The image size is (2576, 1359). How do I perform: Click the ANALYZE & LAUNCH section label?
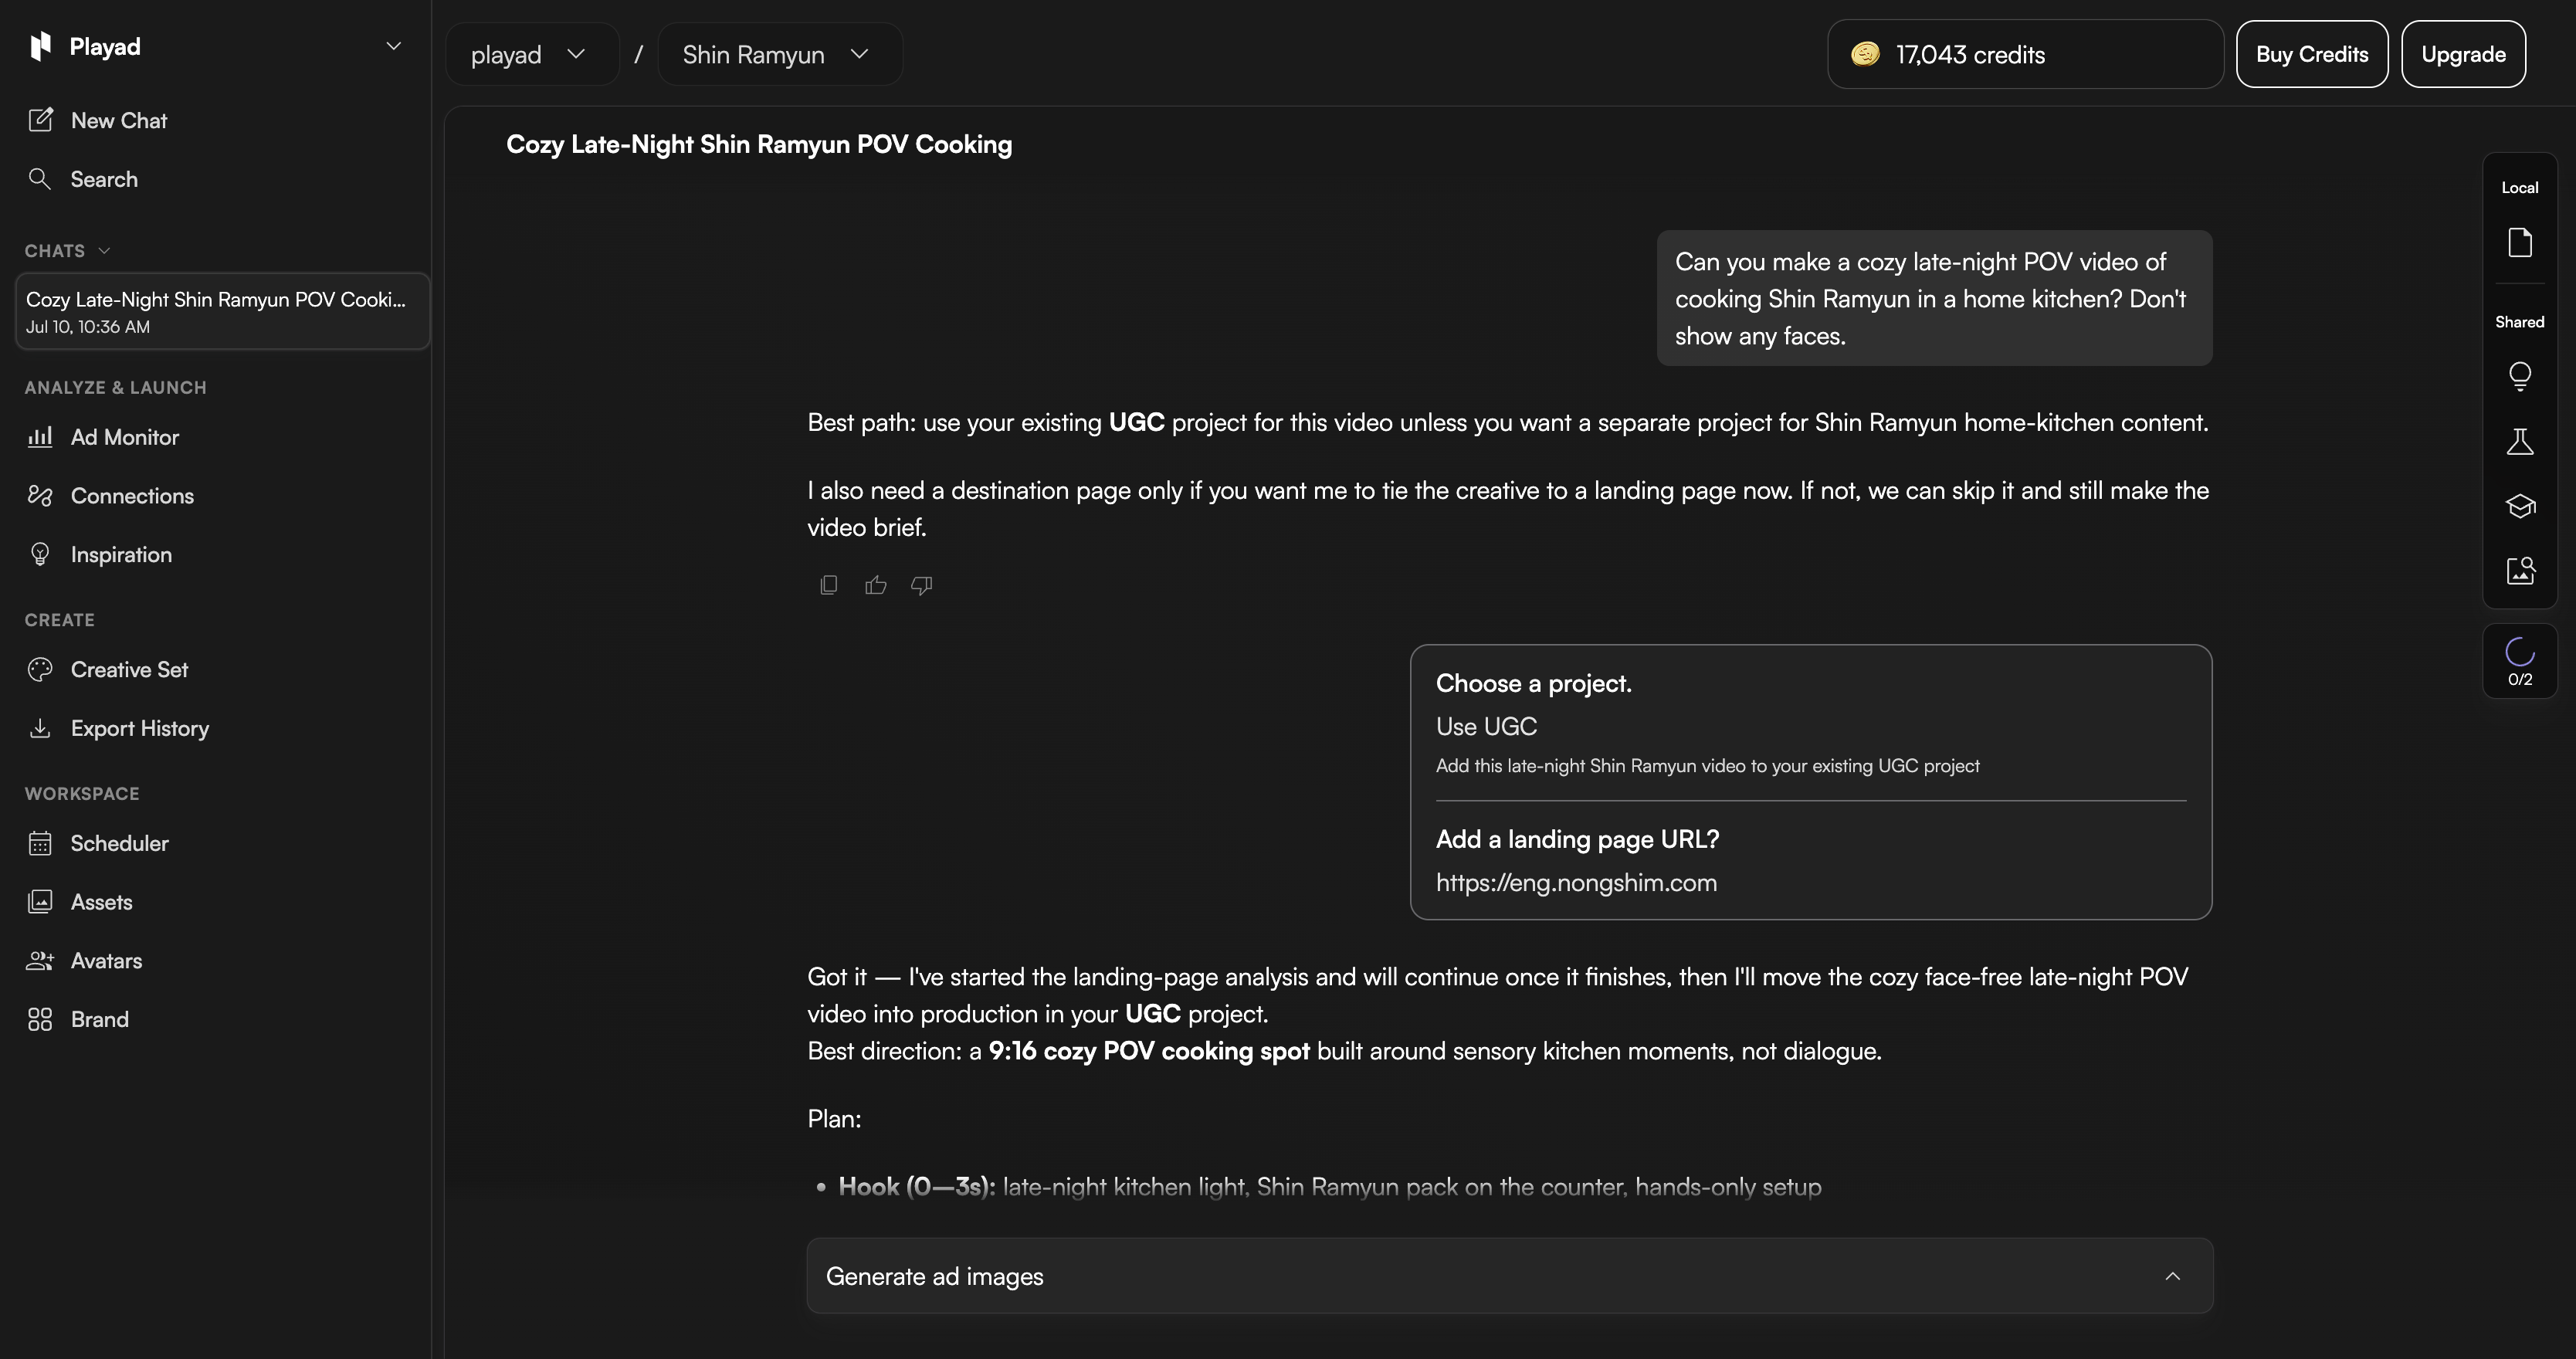pos(116,388)
